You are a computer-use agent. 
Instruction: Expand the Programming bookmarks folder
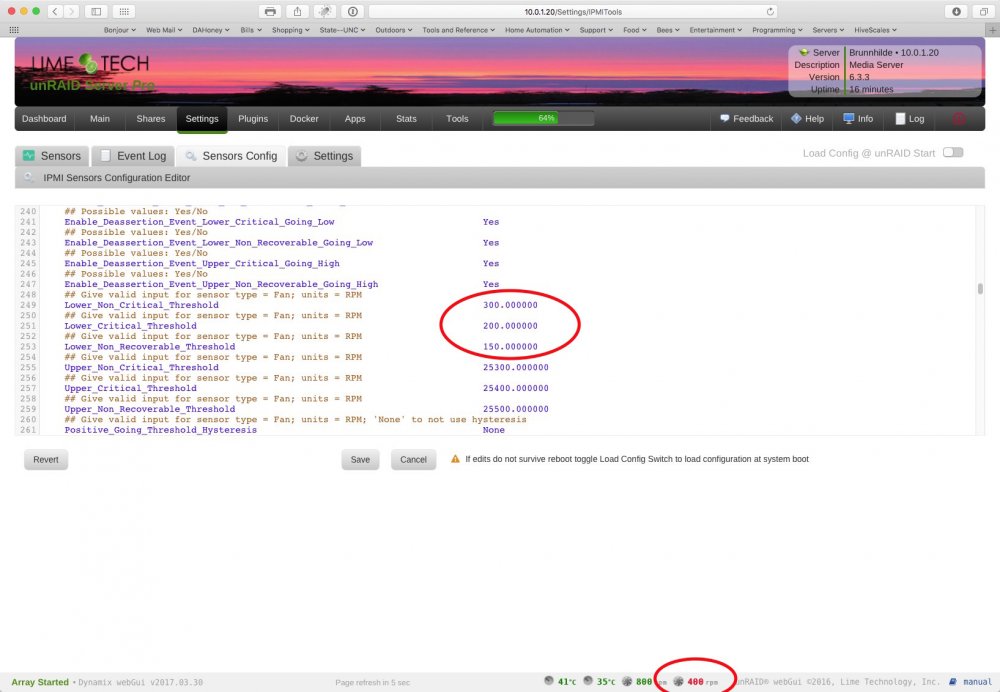point(777,30)
